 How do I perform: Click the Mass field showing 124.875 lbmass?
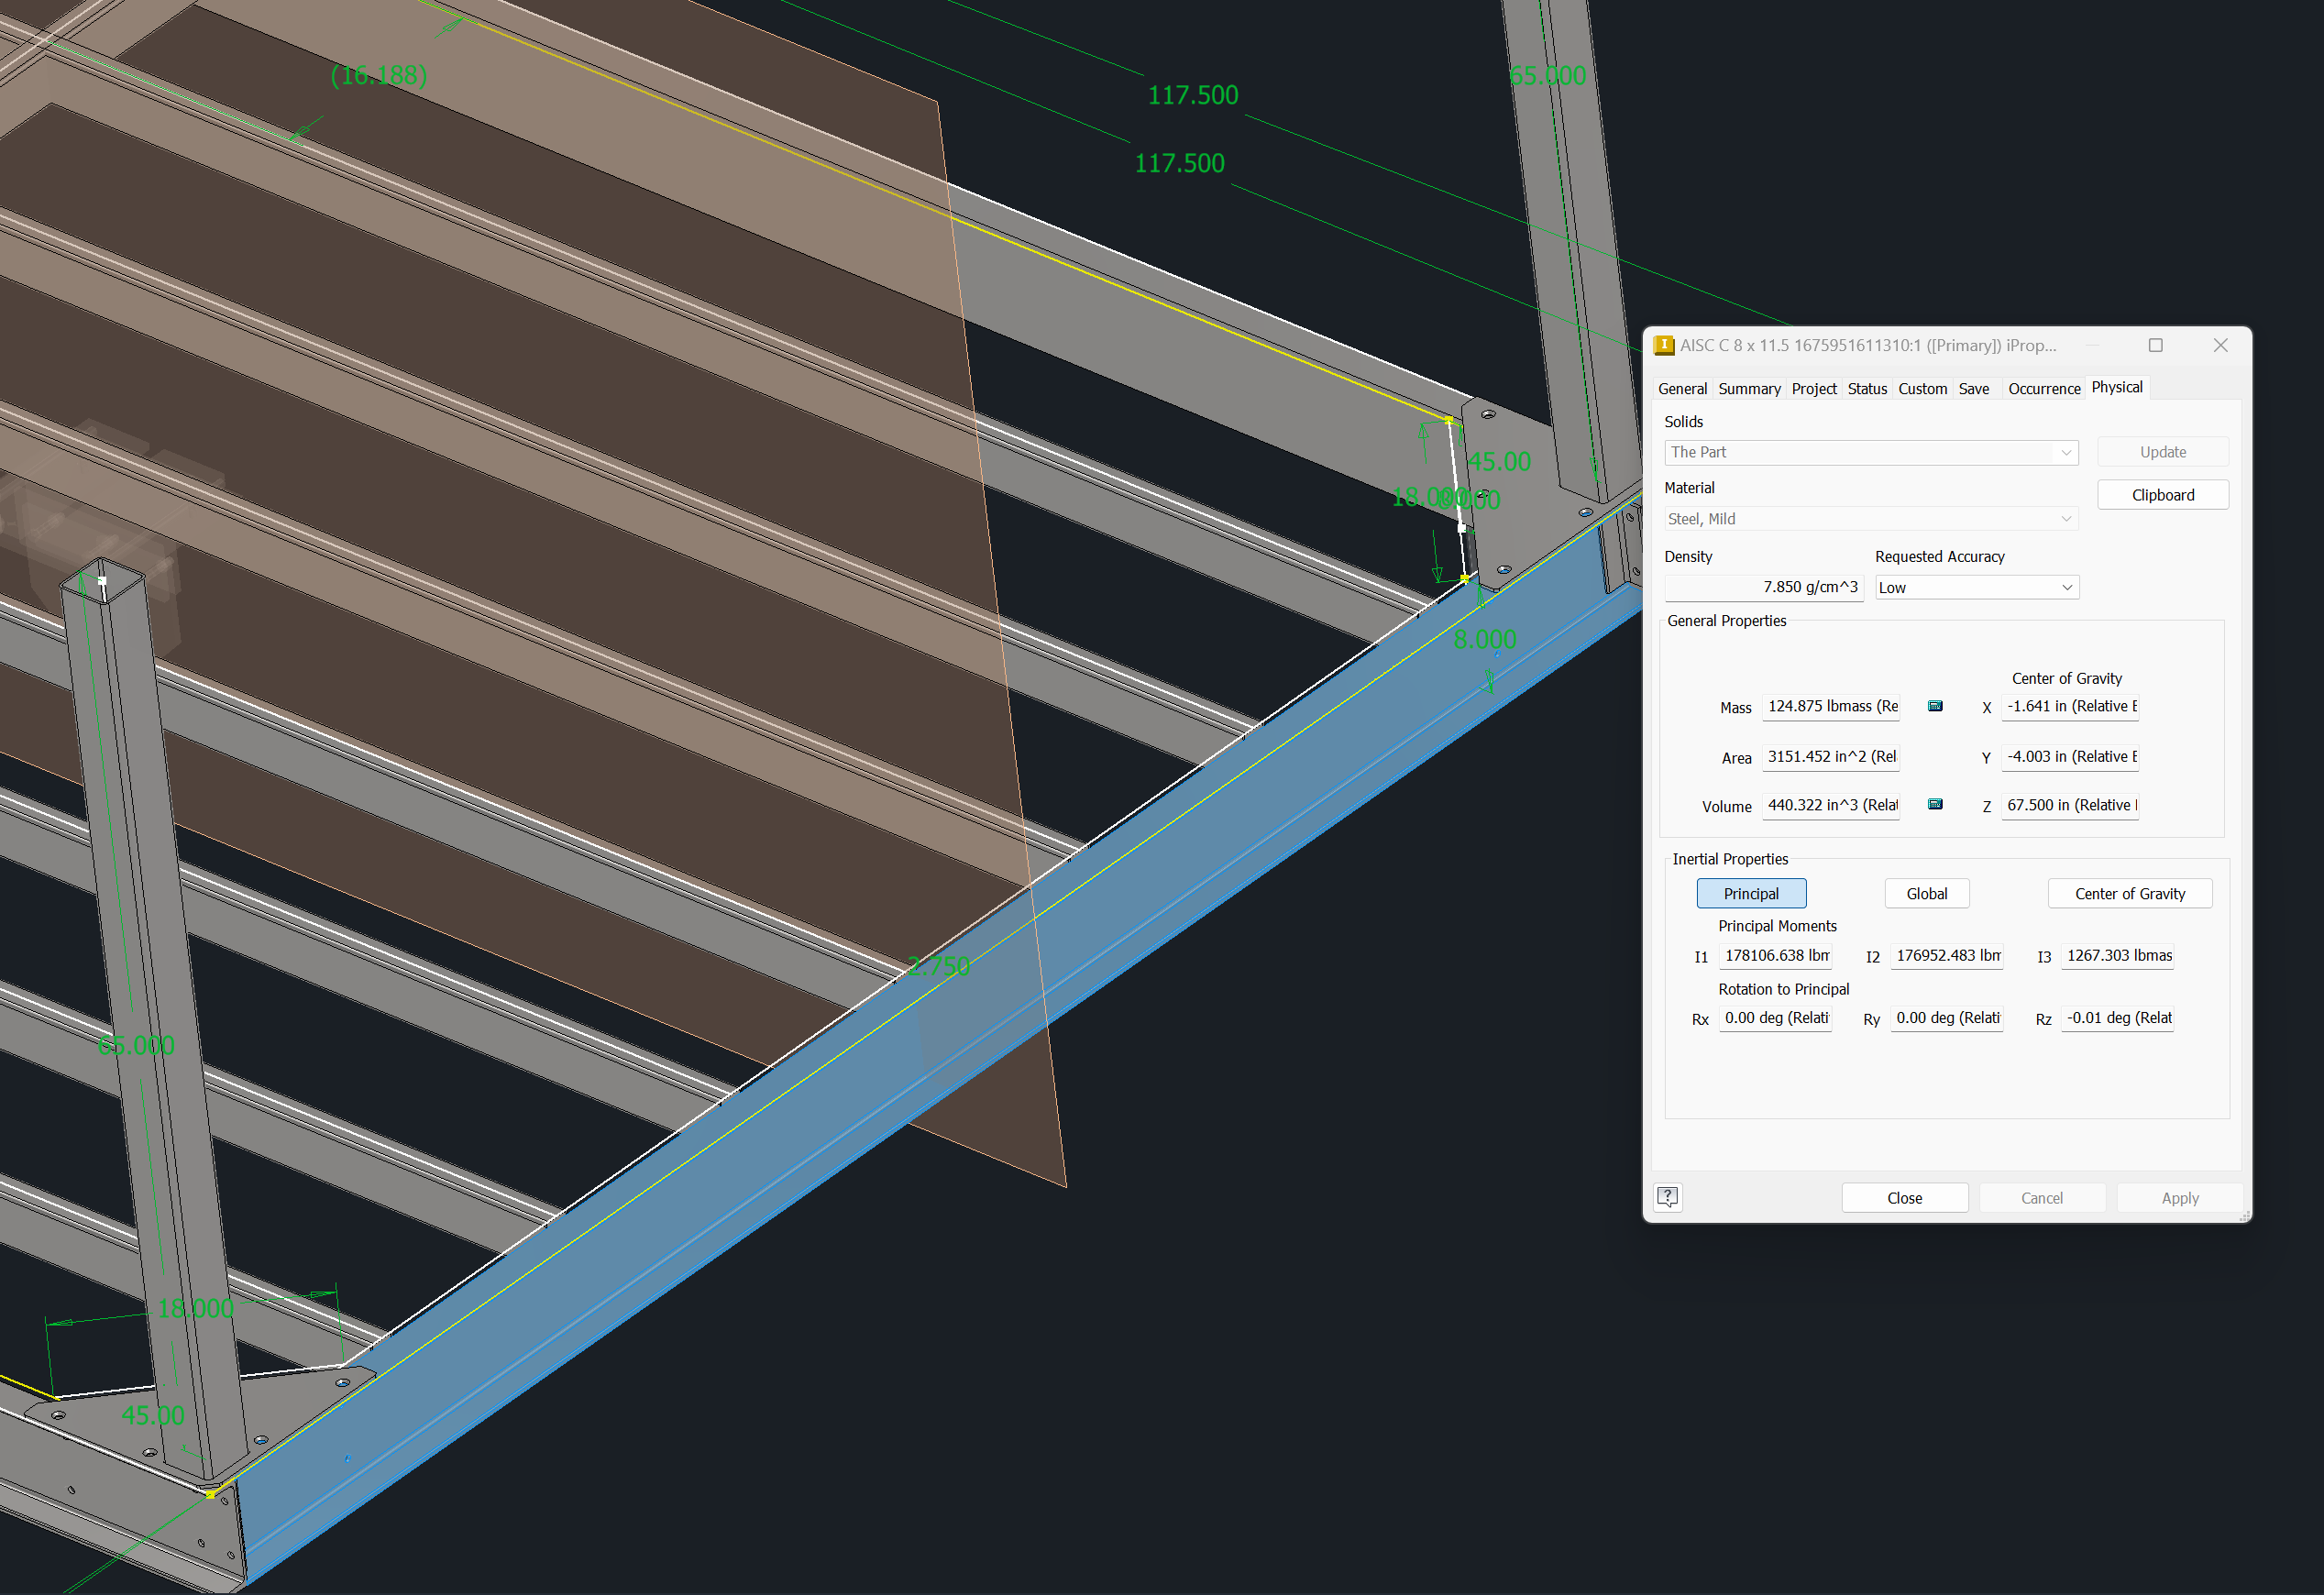[1830, 706]
